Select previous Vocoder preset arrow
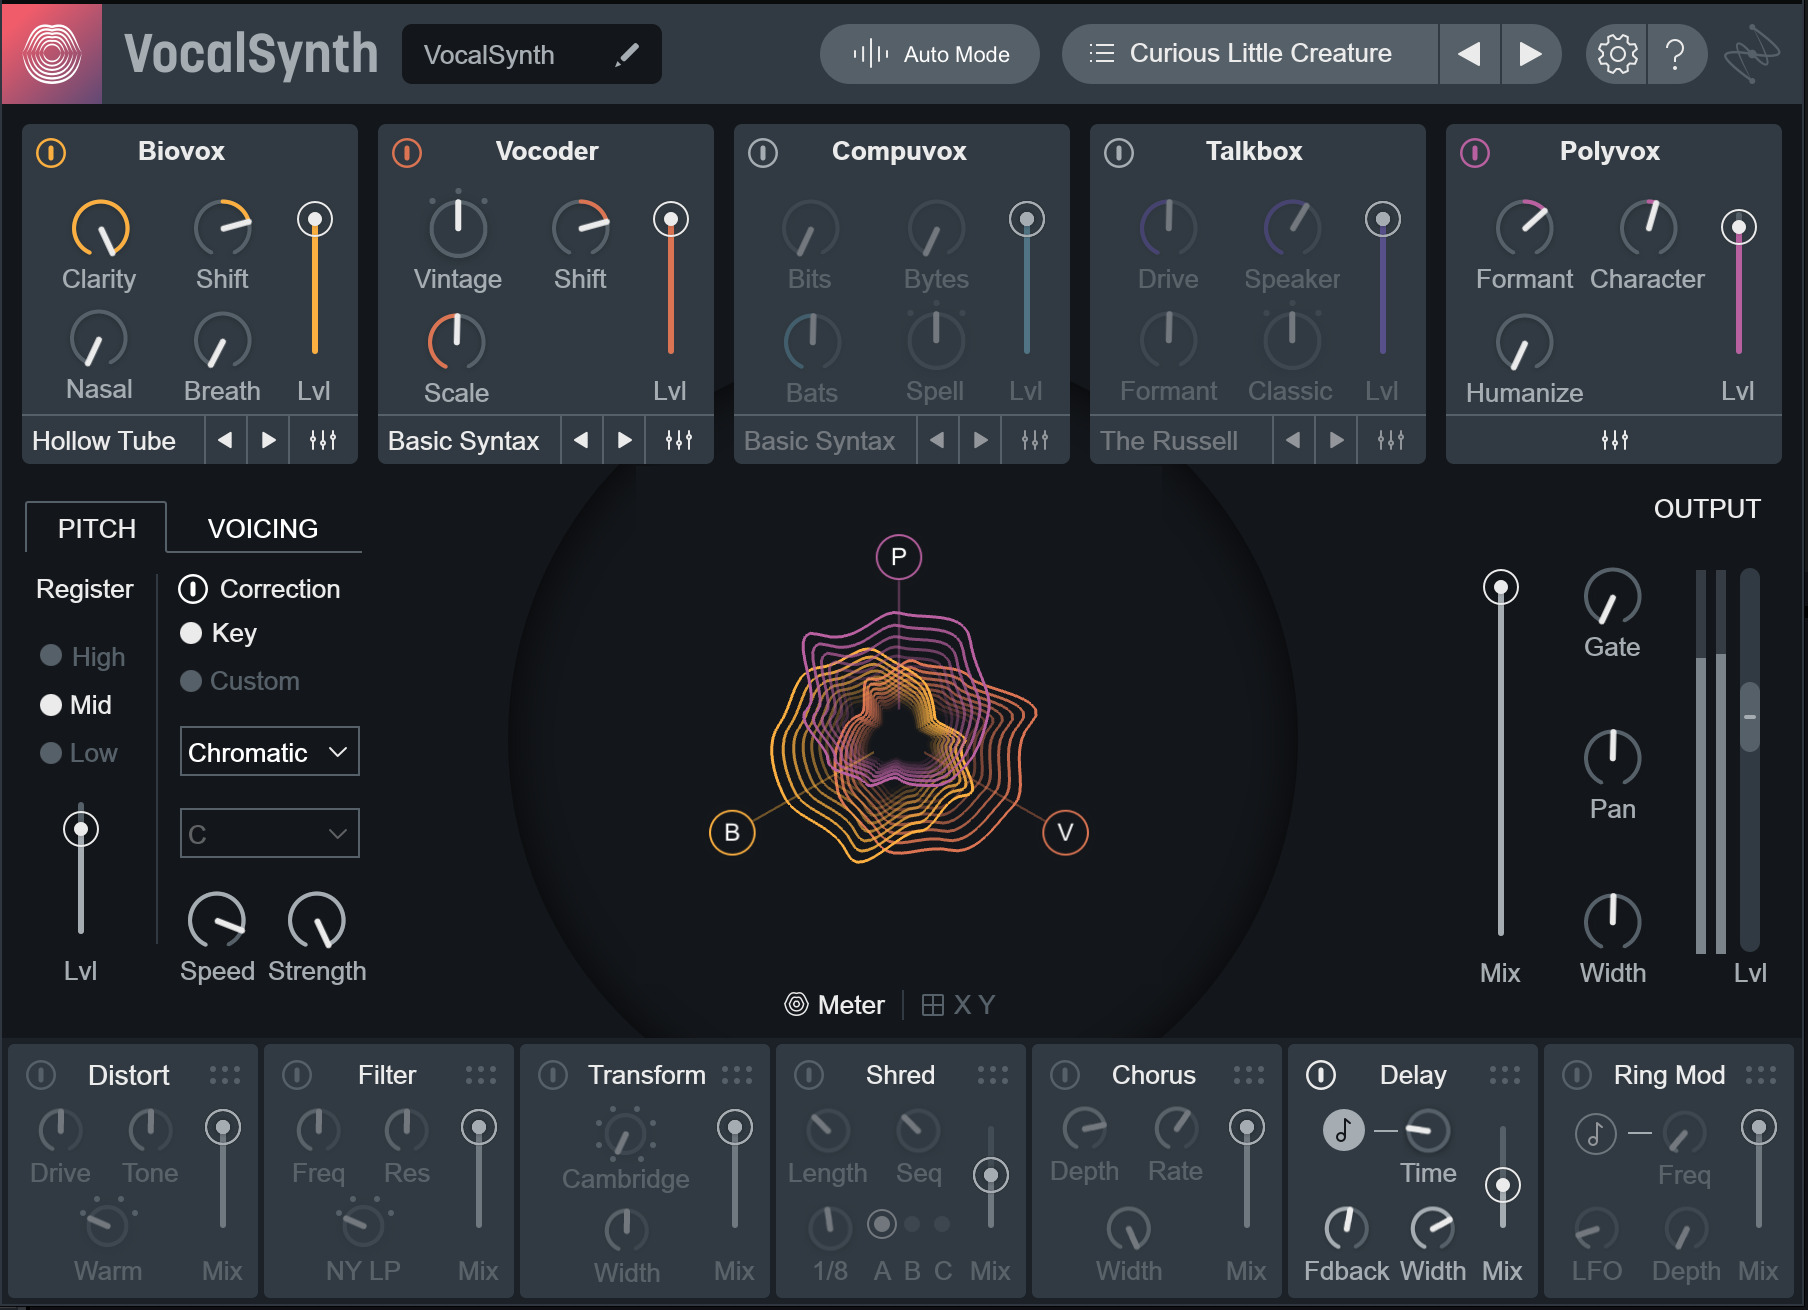 click(x=581, y=440)
